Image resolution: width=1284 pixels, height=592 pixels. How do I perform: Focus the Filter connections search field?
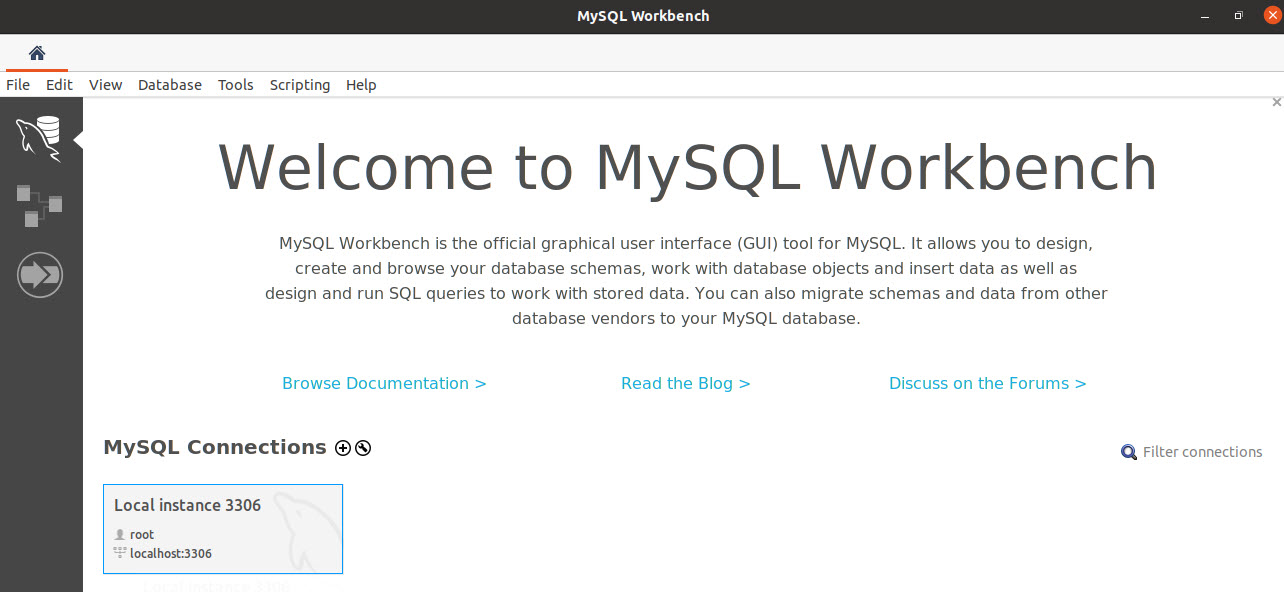click(x=1202, y=452)
